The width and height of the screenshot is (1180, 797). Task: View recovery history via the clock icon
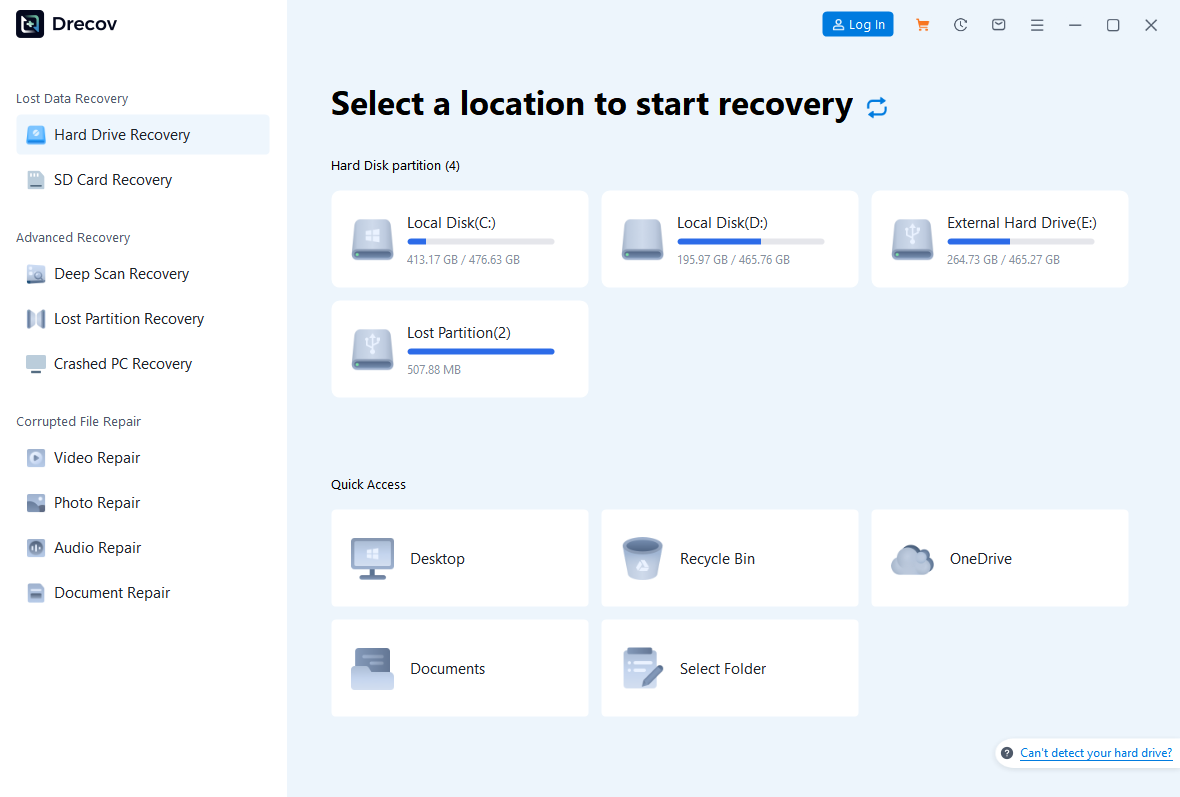(x=960, y=24)
